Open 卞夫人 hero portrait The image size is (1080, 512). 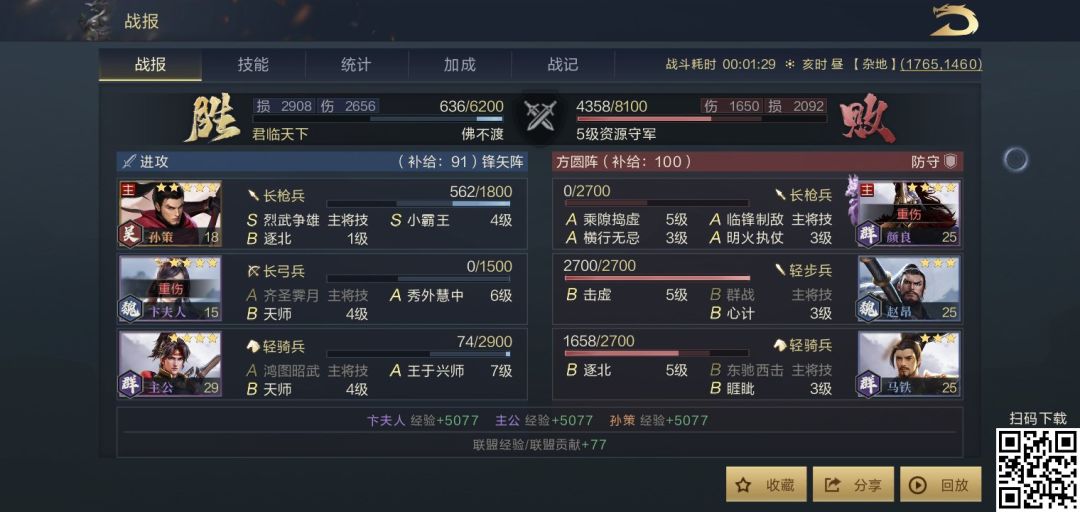coord(170,287)
